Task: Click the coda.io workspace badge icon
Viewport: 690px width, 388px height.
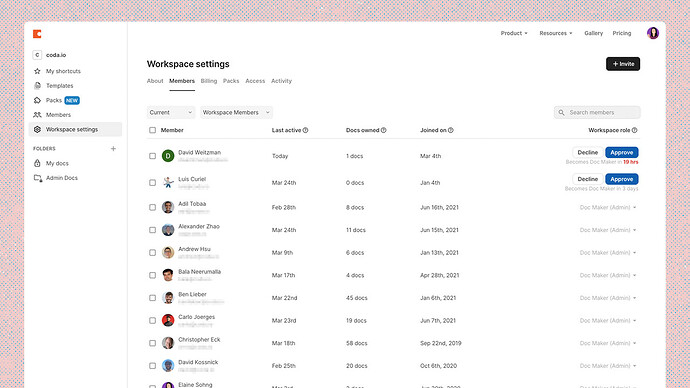Action: pyautogui.click(x=37, y=55)
